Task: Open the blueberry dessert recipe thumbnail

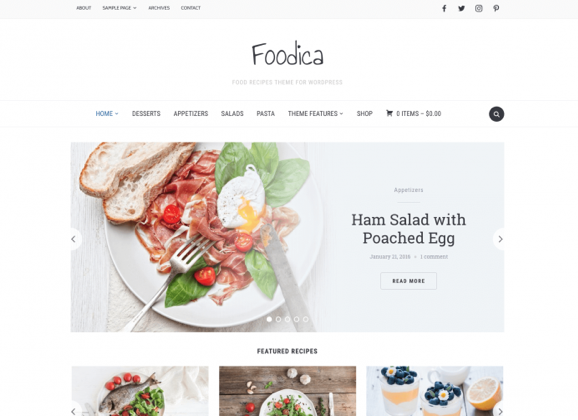Action: 435,391
